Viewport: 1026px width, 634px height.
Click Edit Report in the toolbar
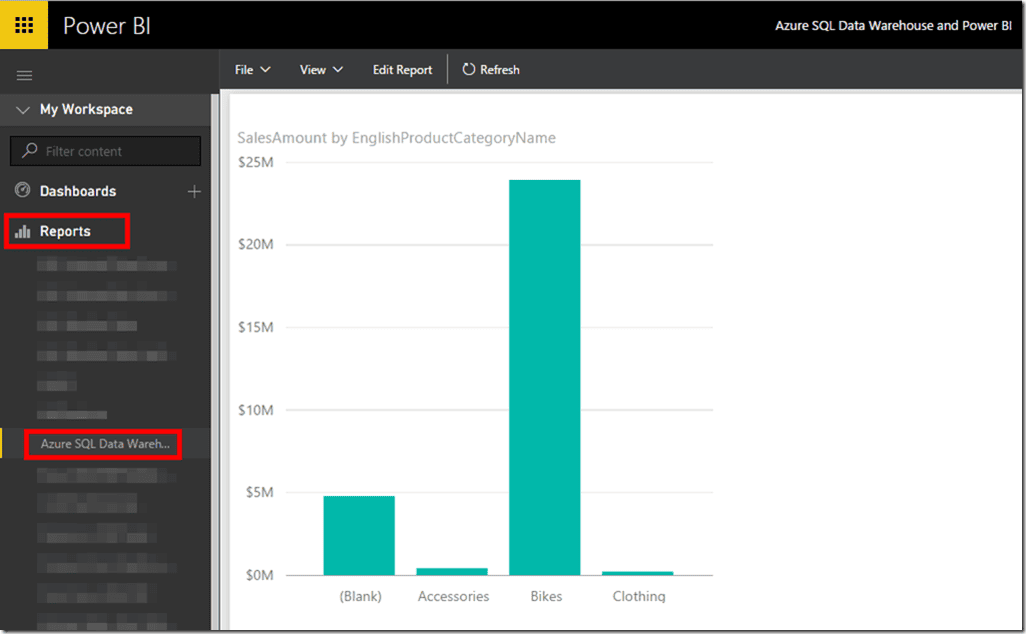(402, 69)
